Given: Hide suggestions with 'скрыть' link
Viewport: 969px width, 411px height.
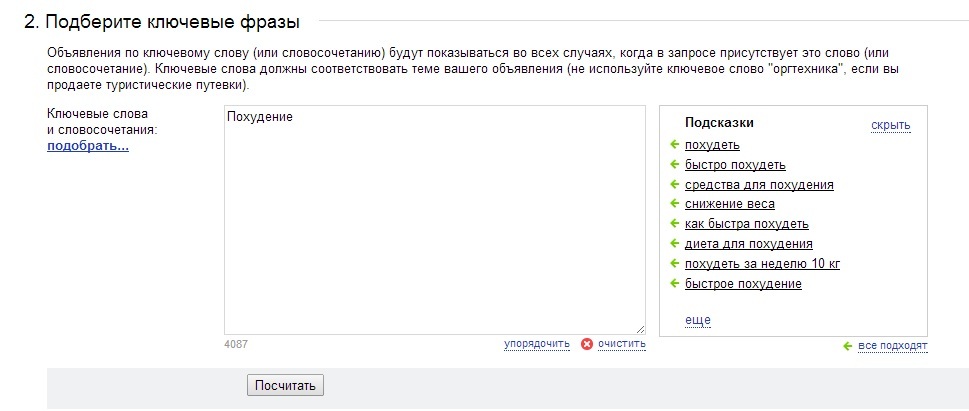Looking at the screenshot, I should point(890,125).
